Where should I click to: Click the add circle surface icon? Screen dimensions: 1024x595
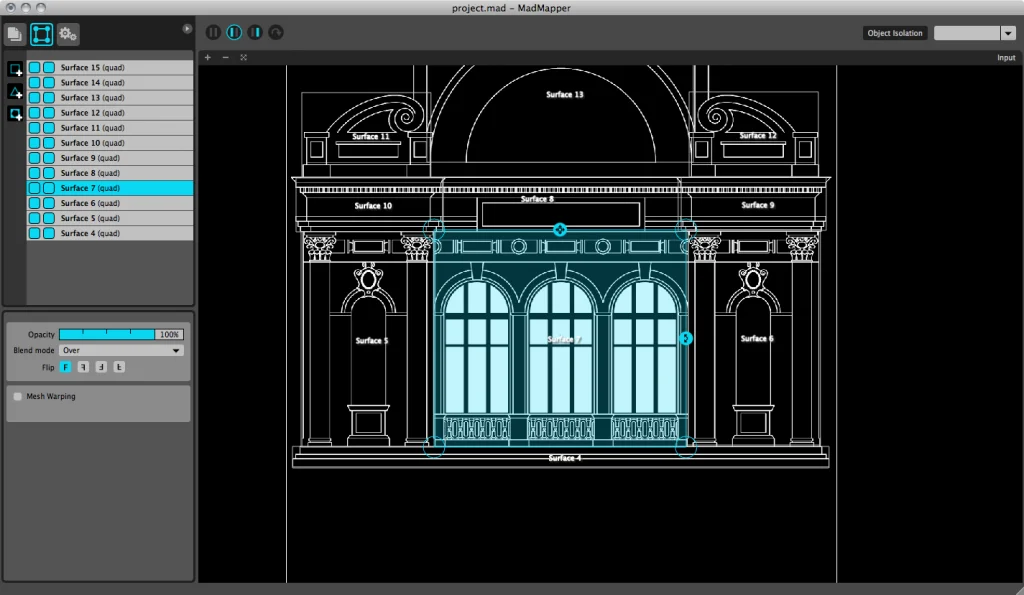15,114
